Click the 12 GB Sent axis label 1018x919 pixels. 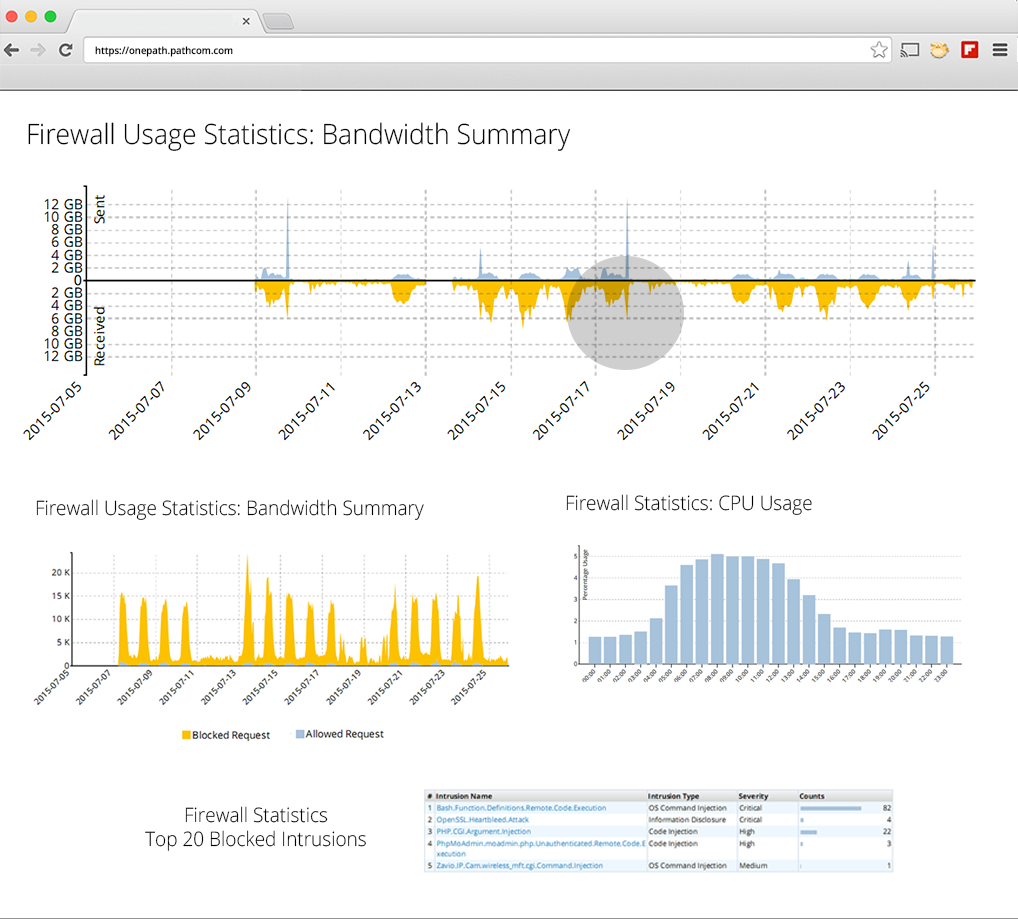[63, 204]
